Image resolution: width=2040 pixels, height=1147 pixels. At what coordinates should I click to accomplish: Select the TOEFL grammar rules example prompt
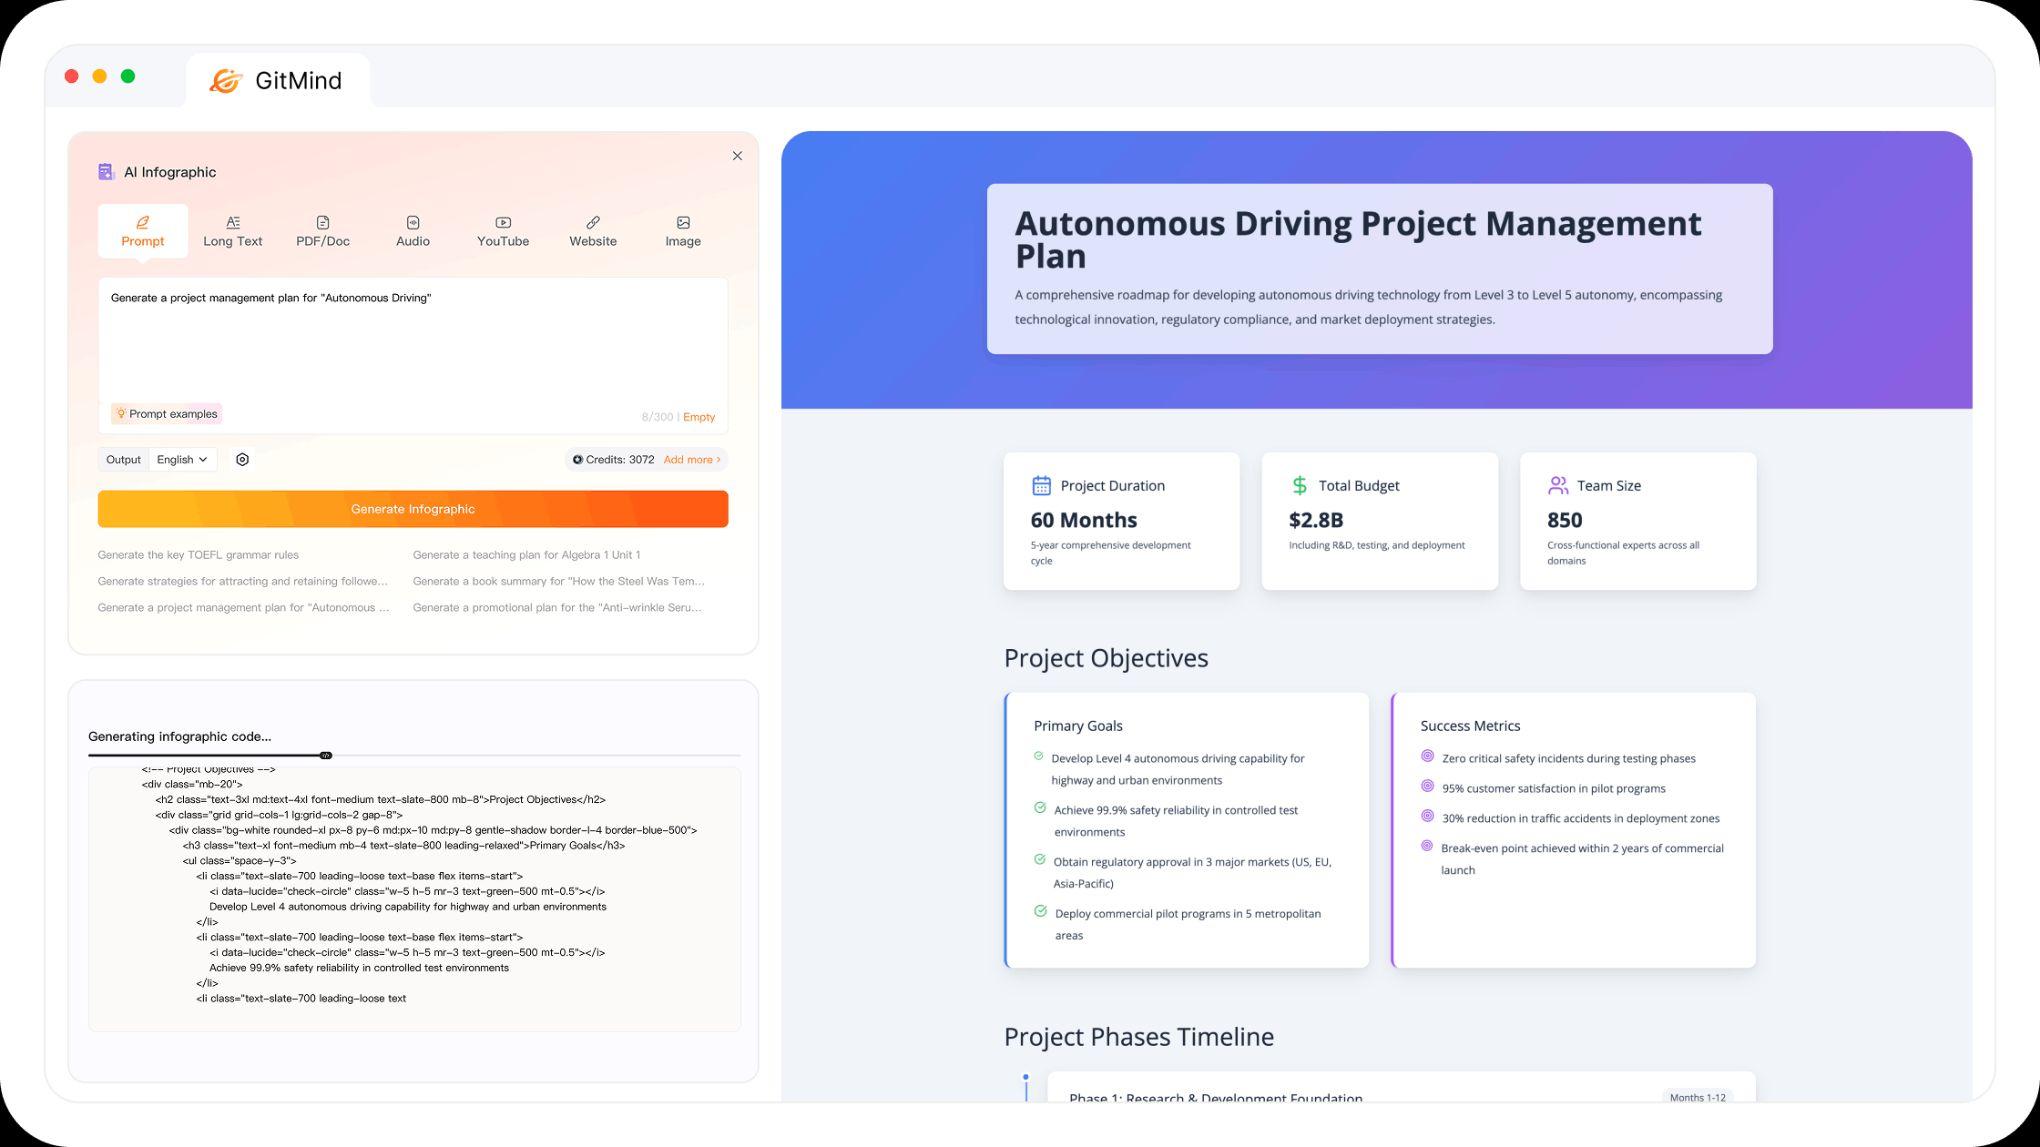(x=198, y=554)
